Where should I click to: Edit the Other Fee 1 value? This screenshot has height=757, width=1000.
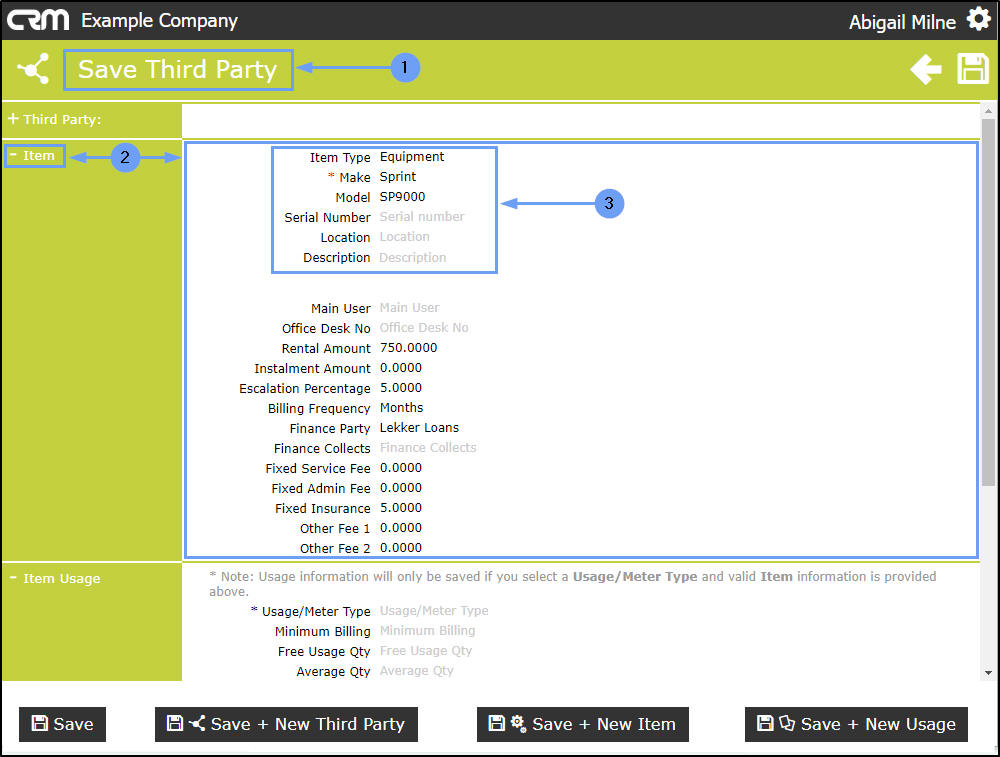pyautogui.click(x=401, y=528)
